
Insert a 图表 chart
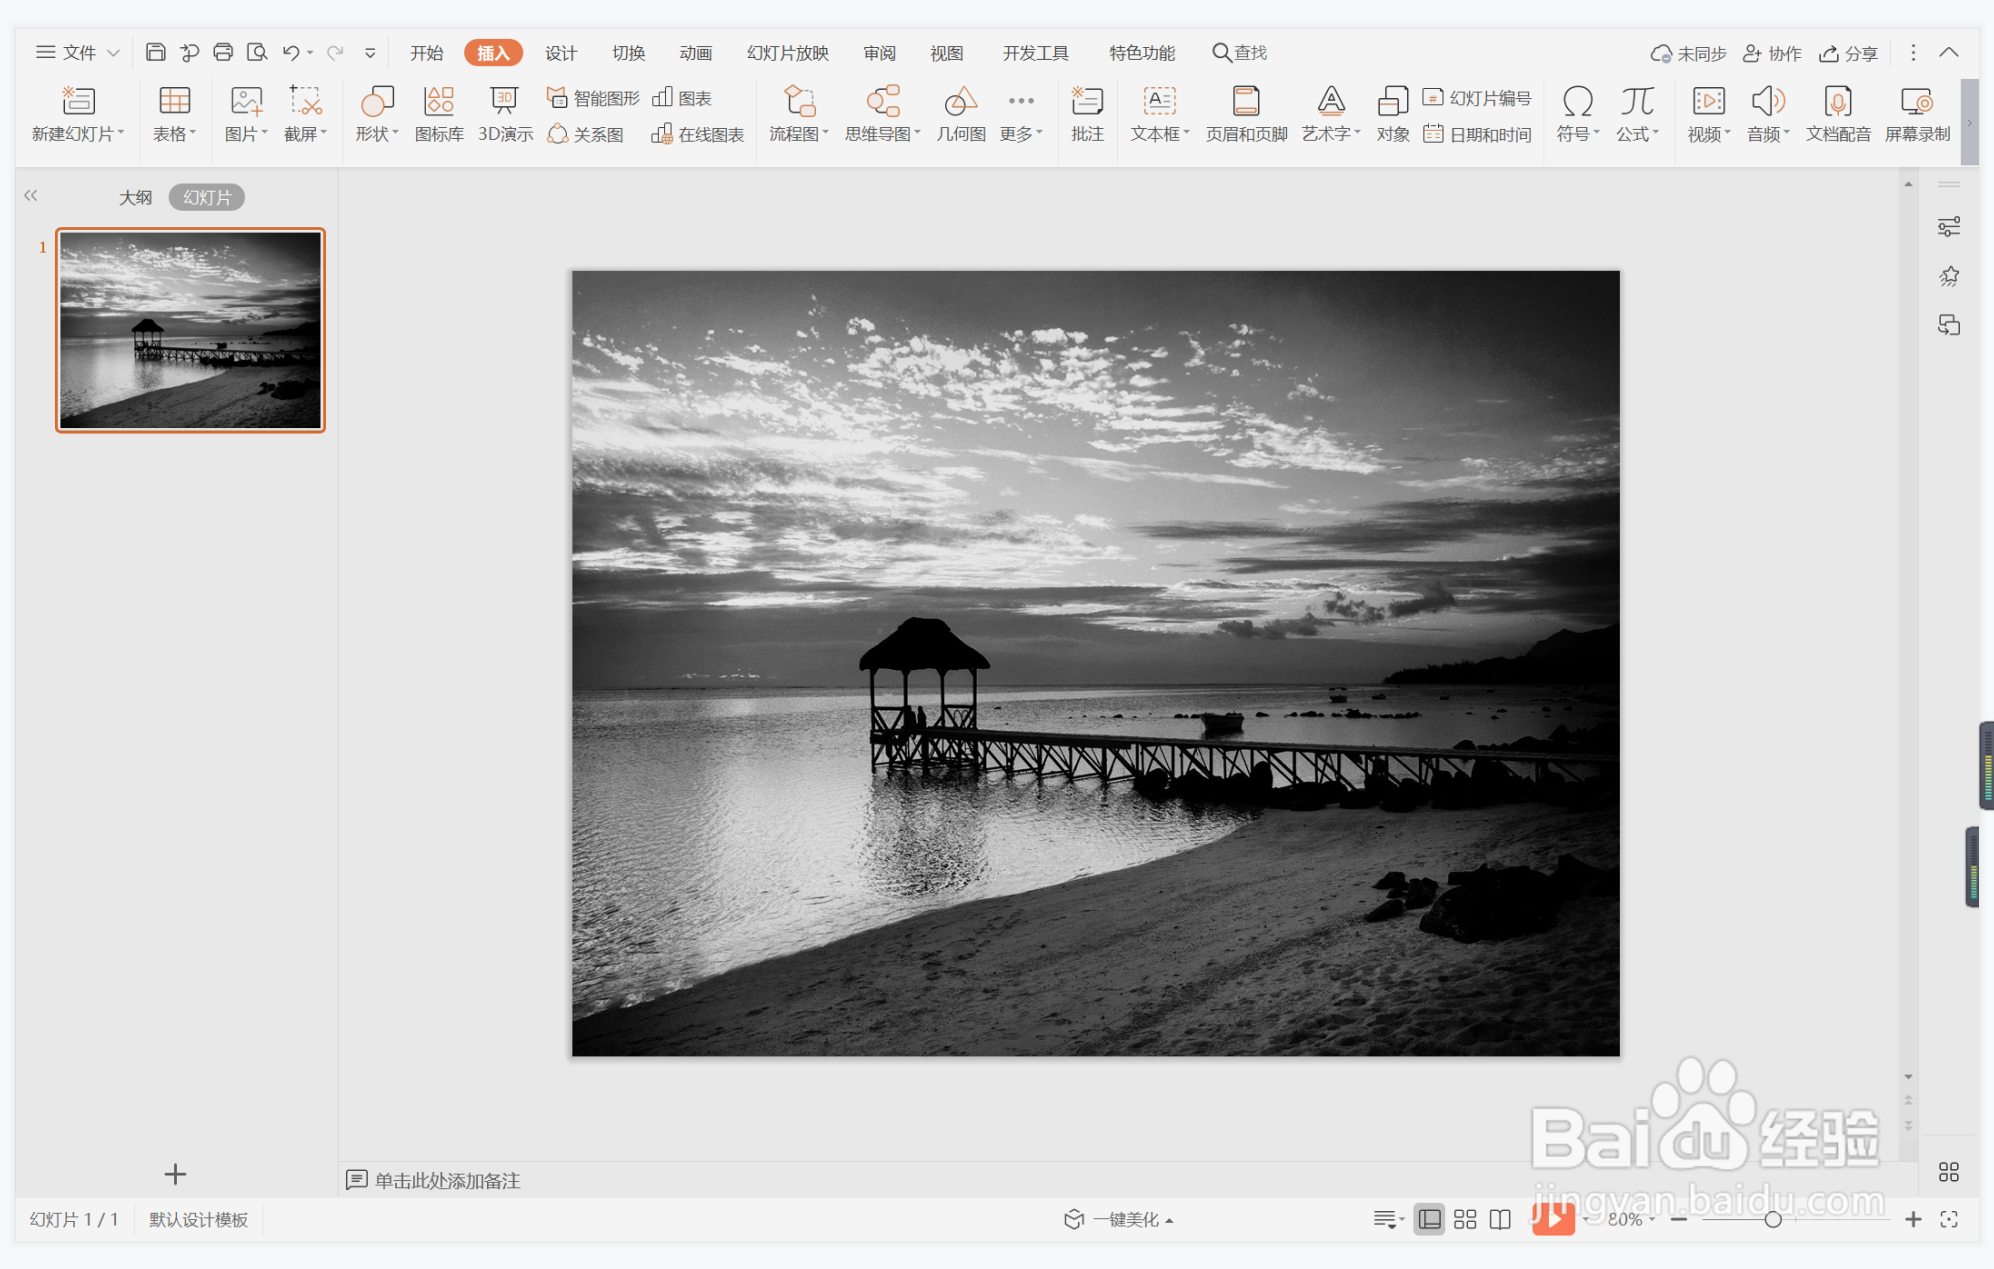(682, 98)
